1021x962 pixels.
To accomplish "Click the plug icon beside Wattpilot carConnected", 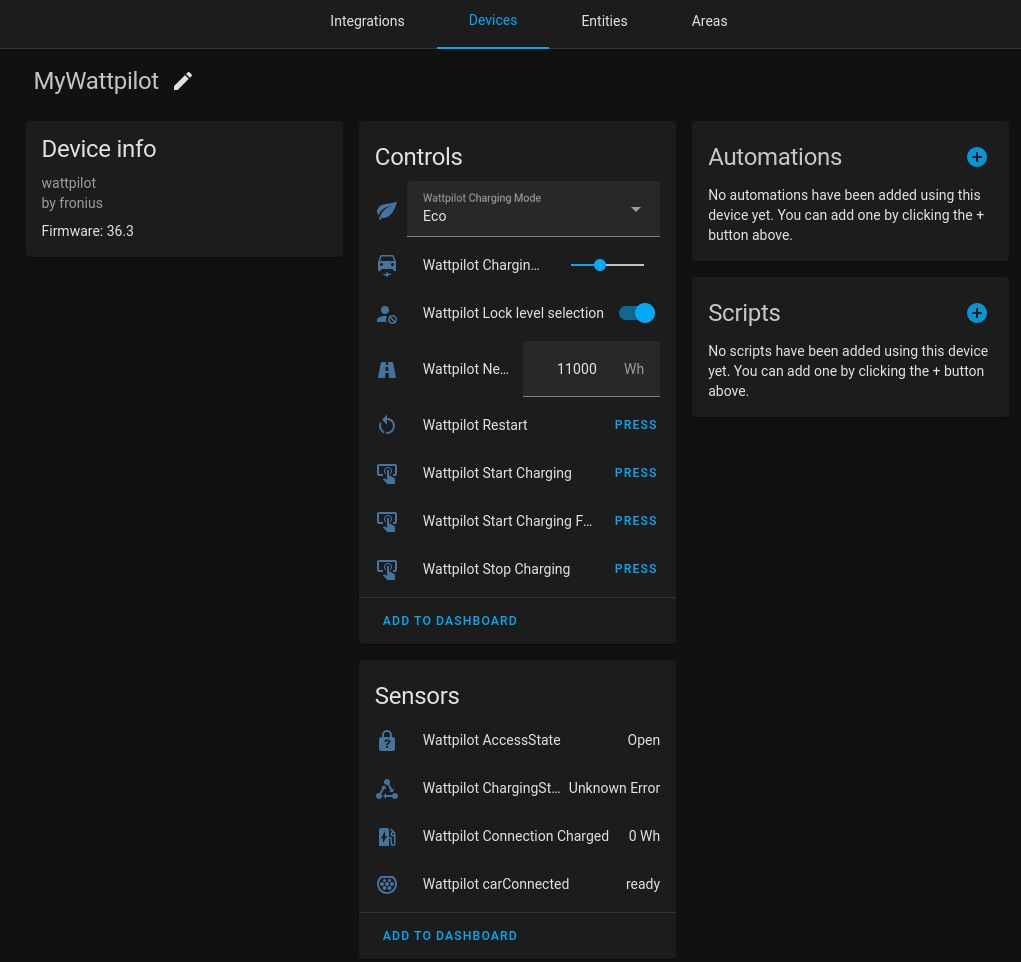I will coord(387,884).
